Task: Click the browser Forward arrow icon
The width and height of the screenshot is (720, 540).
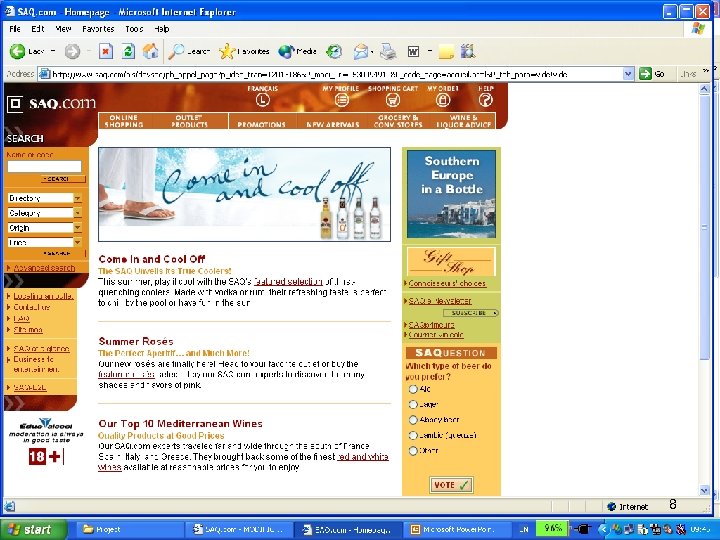Action: tap(72, 51)
